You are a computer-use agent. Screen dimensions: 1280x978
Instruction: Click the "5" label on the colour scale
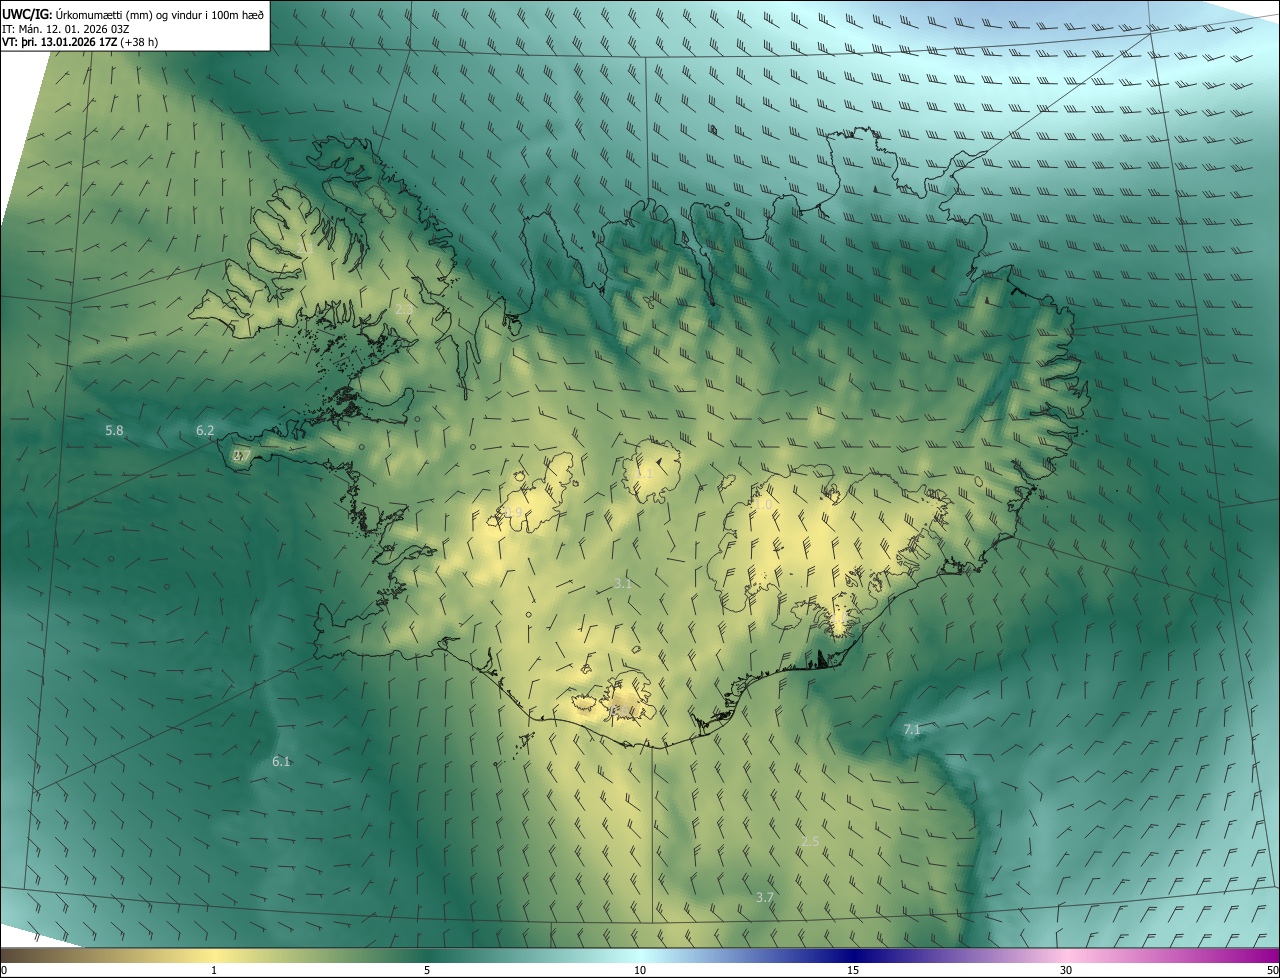(x=427, y=971)
